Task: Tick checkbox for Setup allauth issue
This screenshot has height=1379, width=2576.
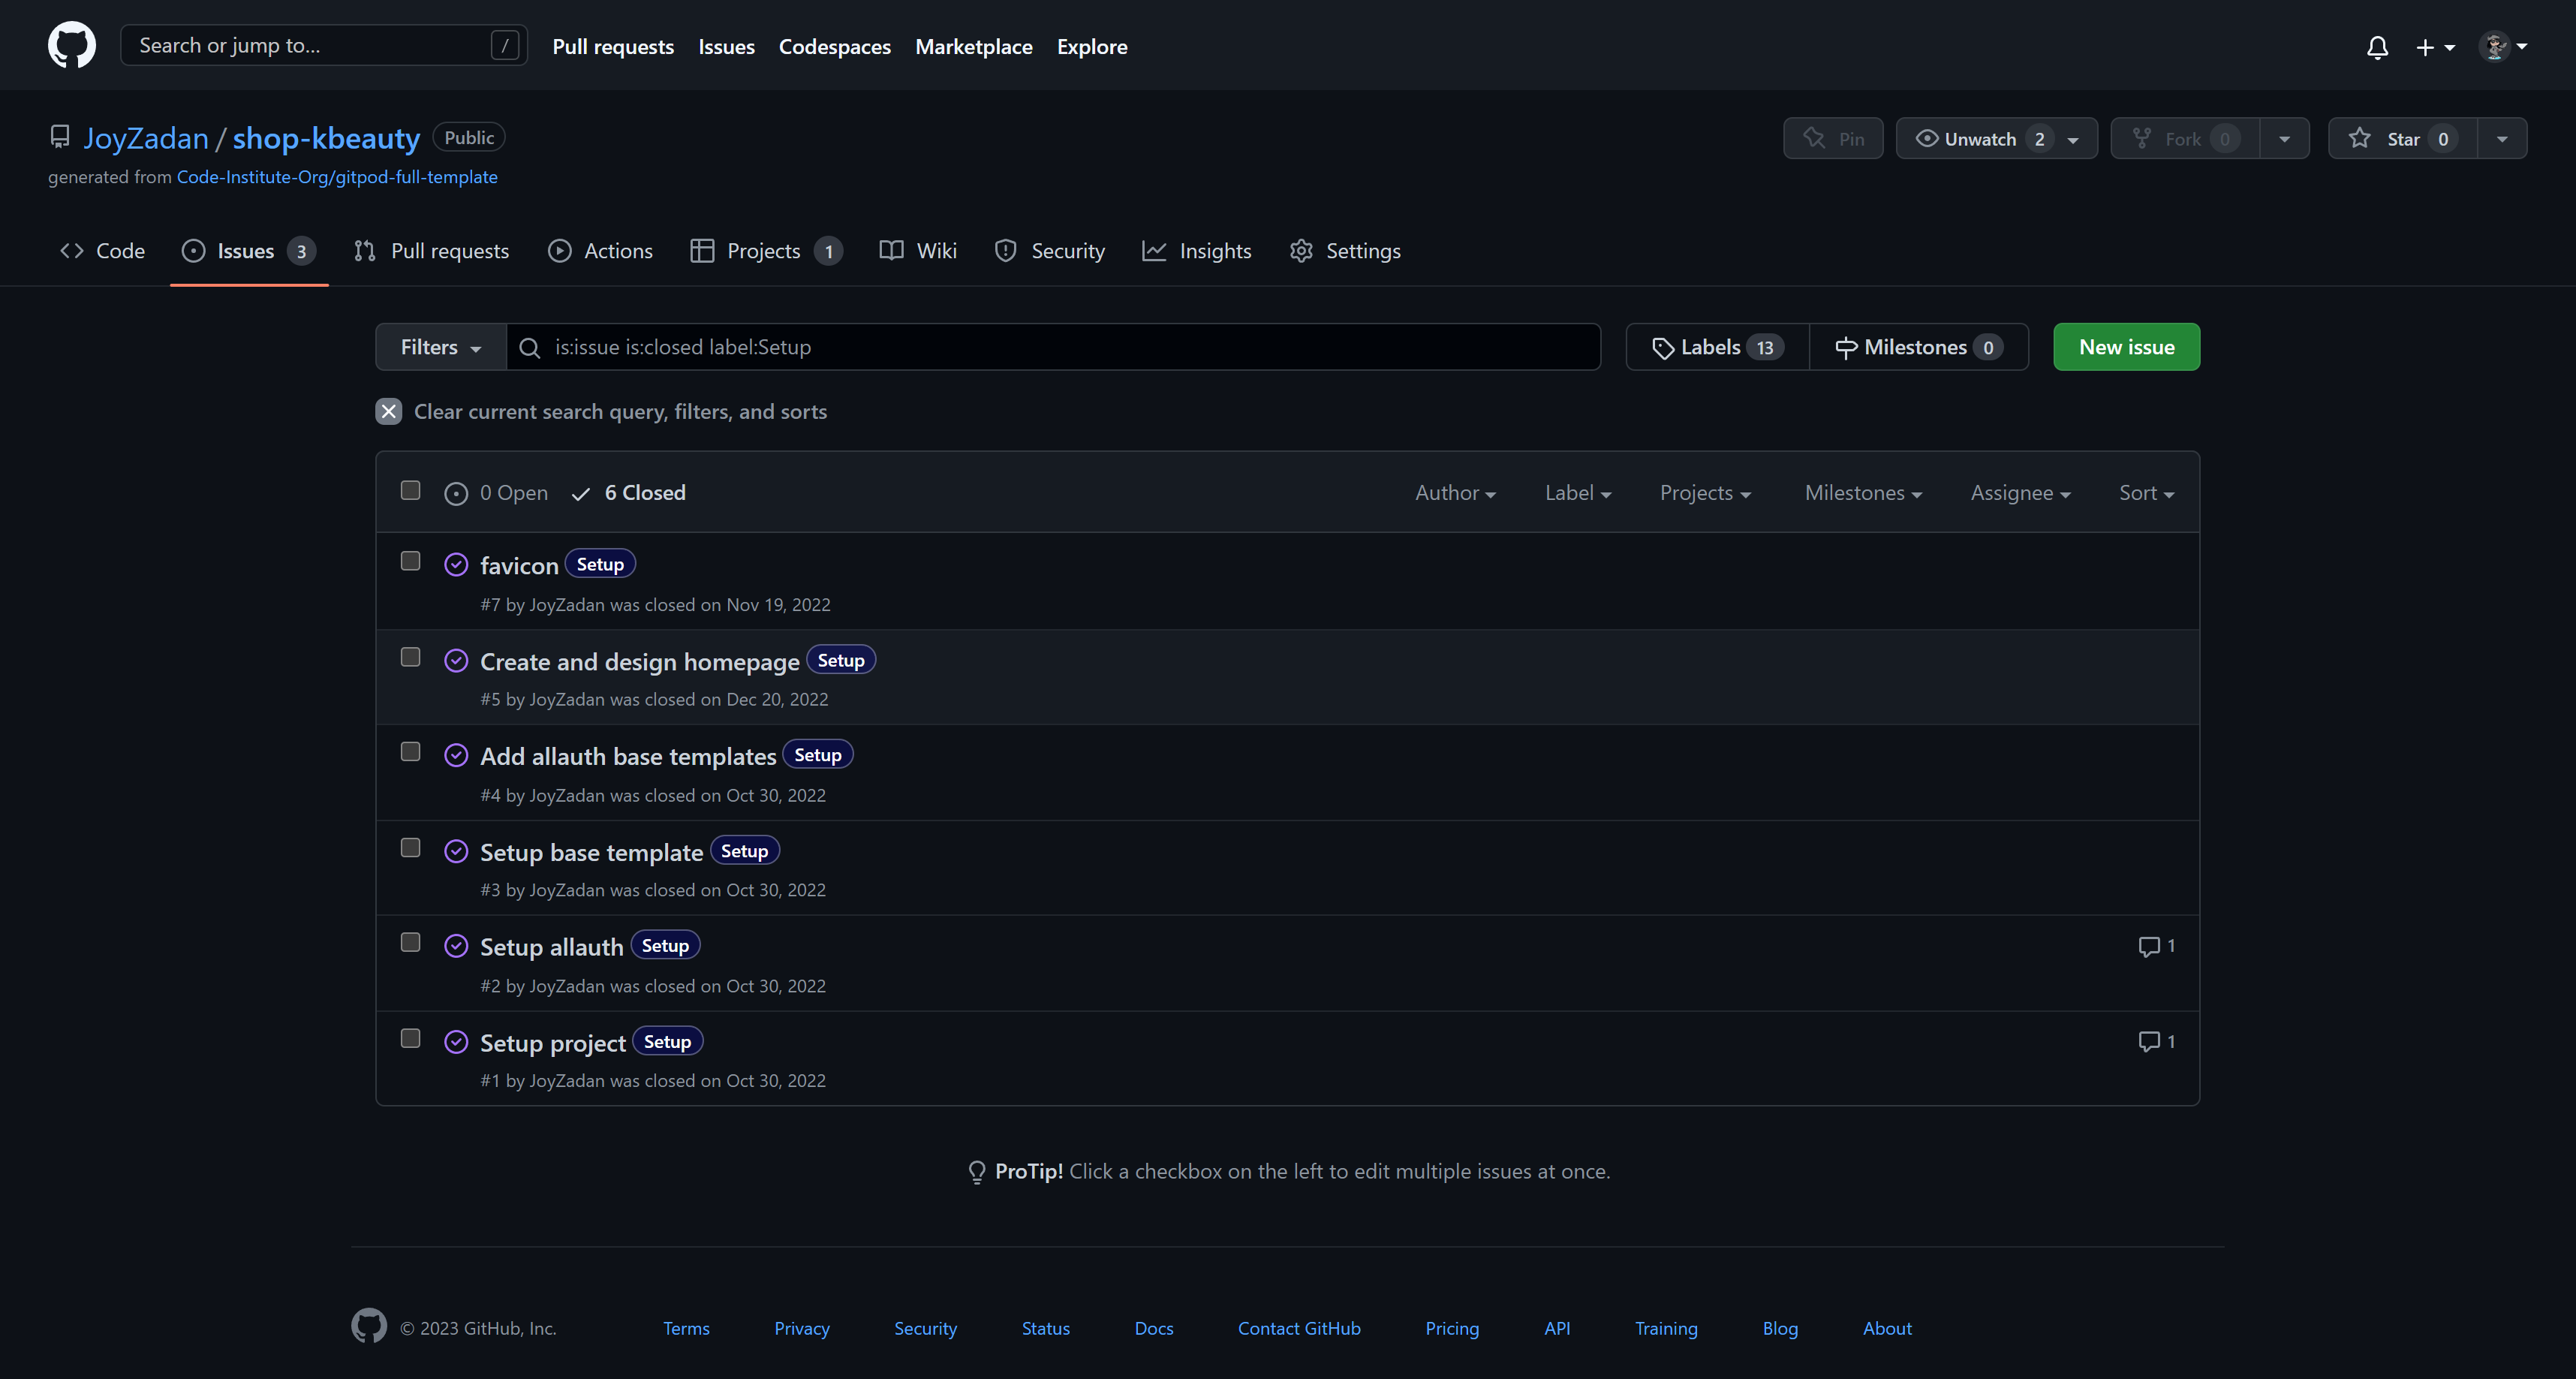Action: click(x=410, y=942)
